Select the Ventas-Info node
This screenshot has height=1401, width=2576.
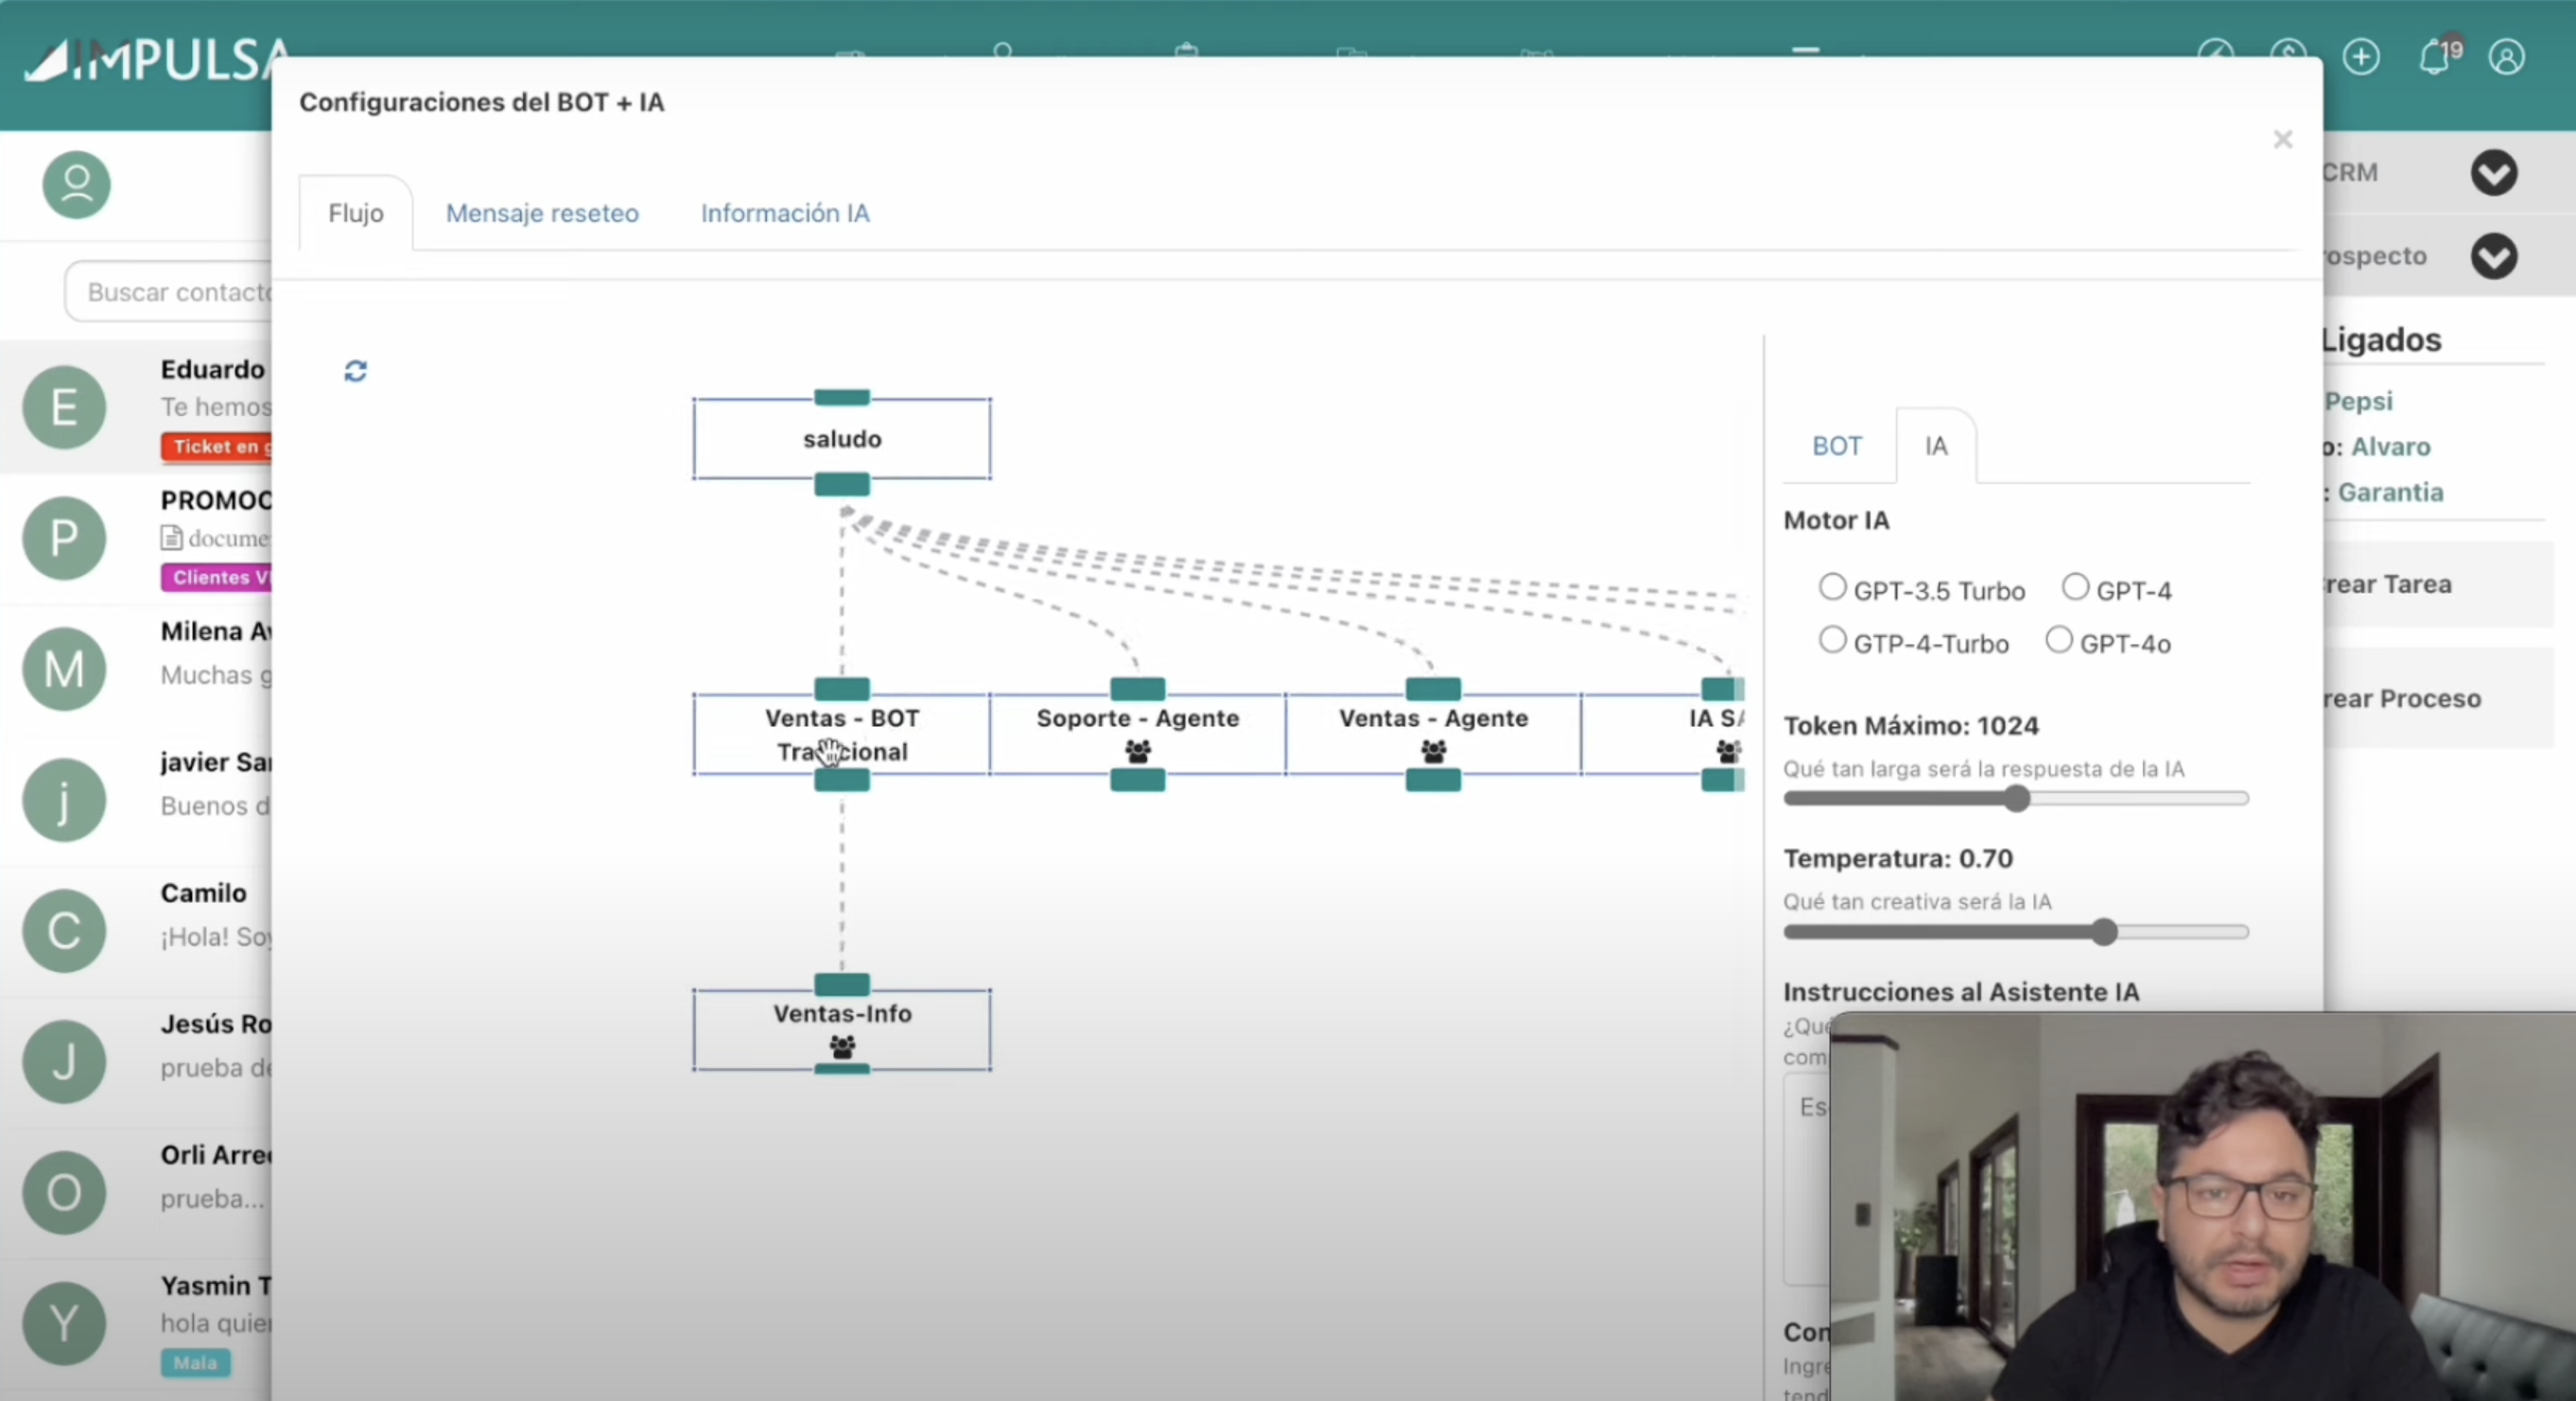[842, 1030]
